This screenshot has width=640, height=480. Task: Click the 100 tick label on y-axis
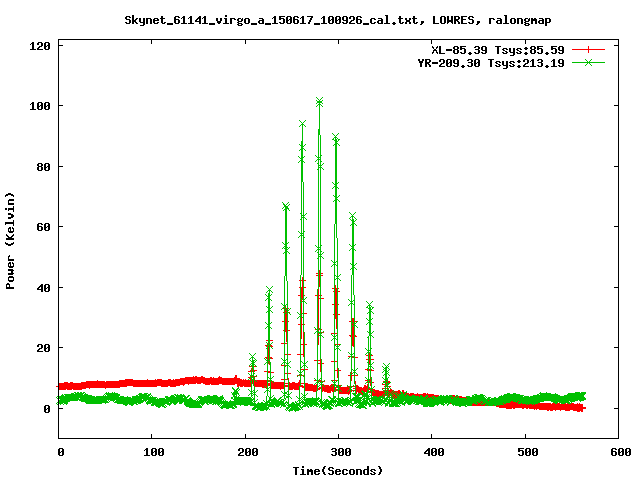point(40,106)
